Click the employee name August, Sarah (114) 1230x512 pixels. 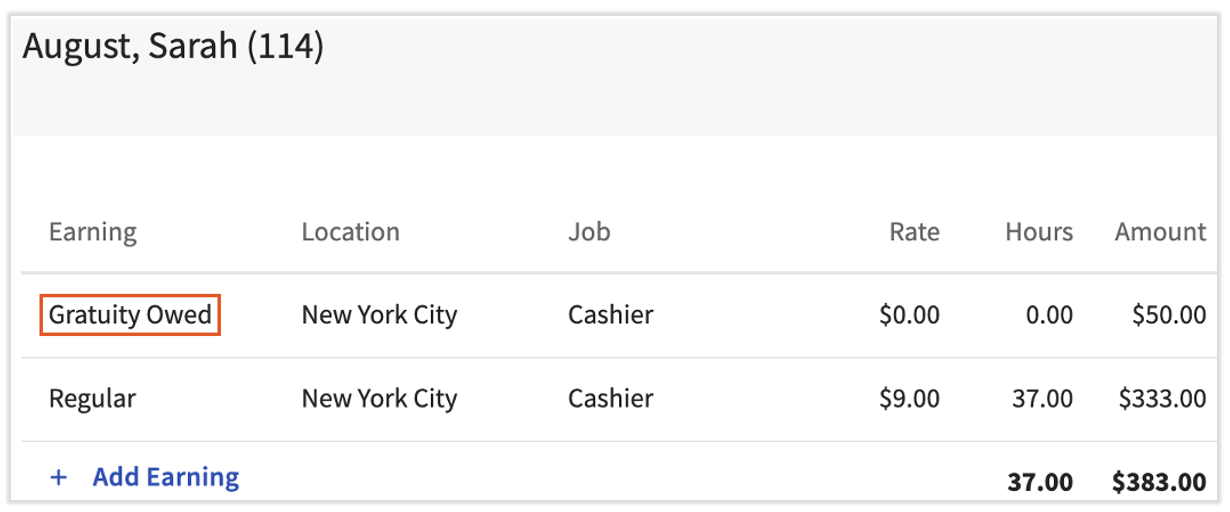tap(173, 47)
